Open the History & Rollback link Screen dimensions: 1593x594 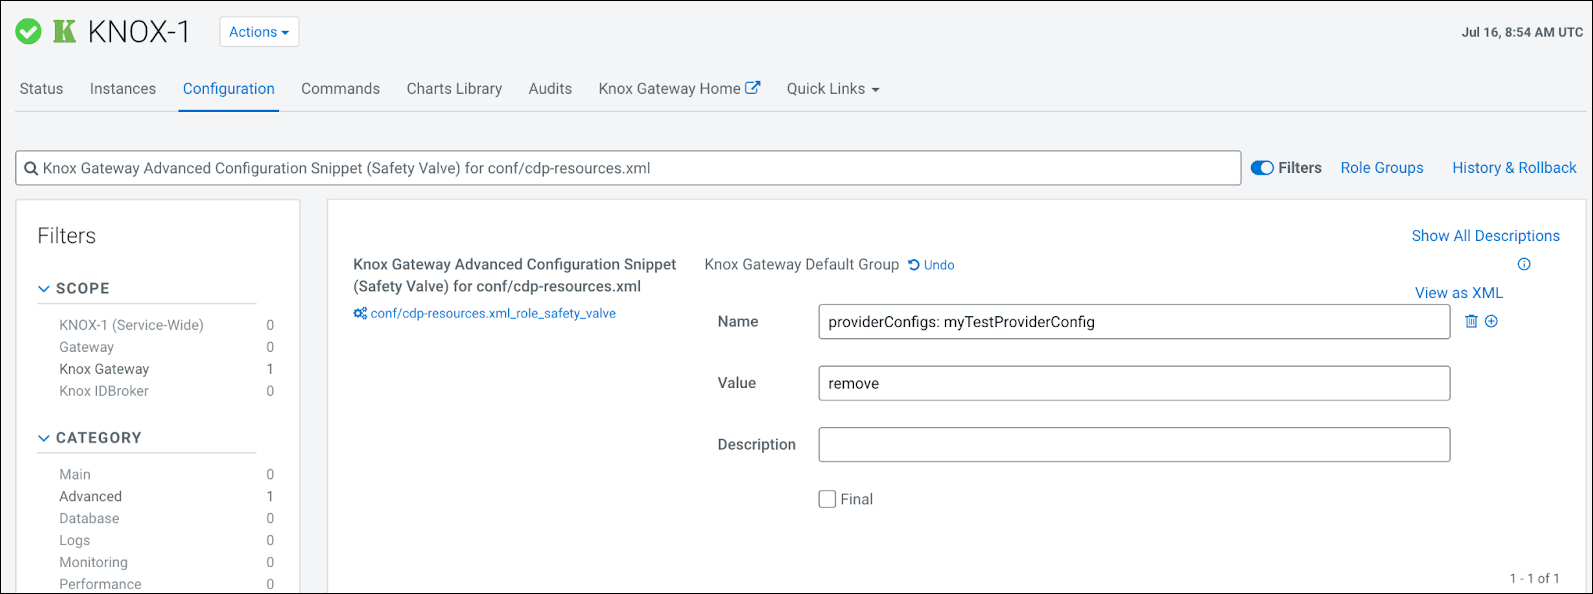[x=1514, y=168]
